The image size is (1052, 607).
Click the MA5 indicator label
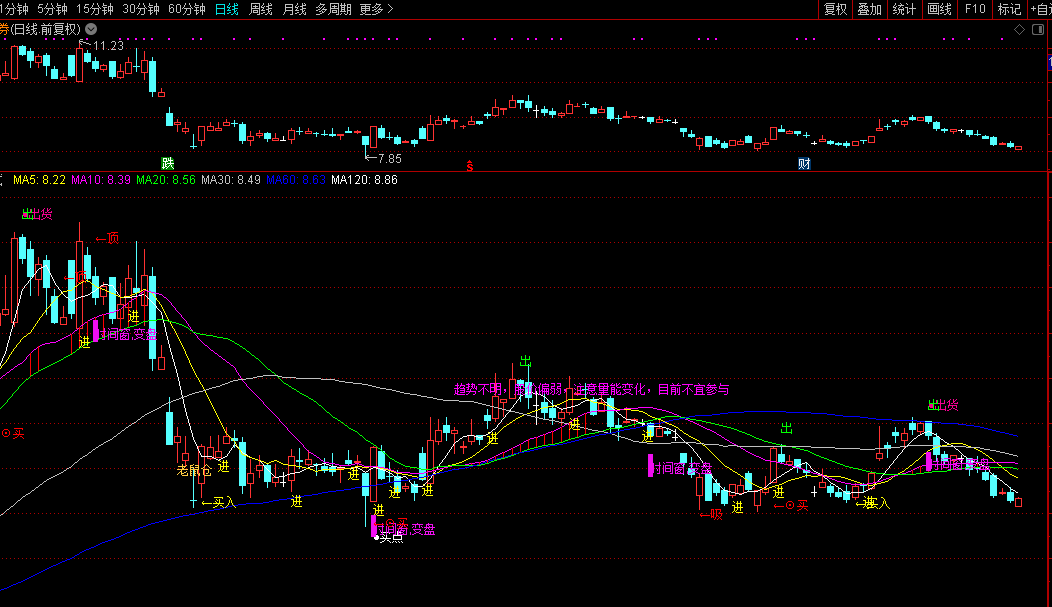(39, 180)
